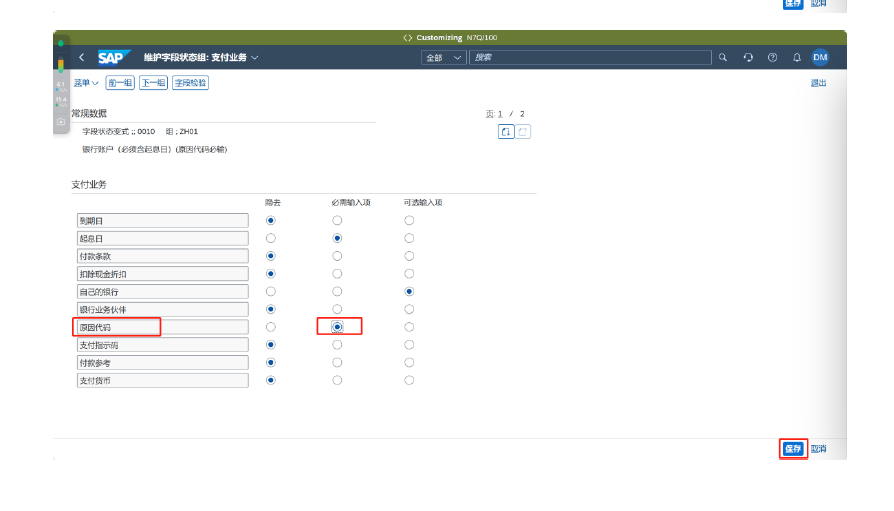Click the blue 保存 button at the bottom
The image size is (894, 511).
tap(793, 449)
